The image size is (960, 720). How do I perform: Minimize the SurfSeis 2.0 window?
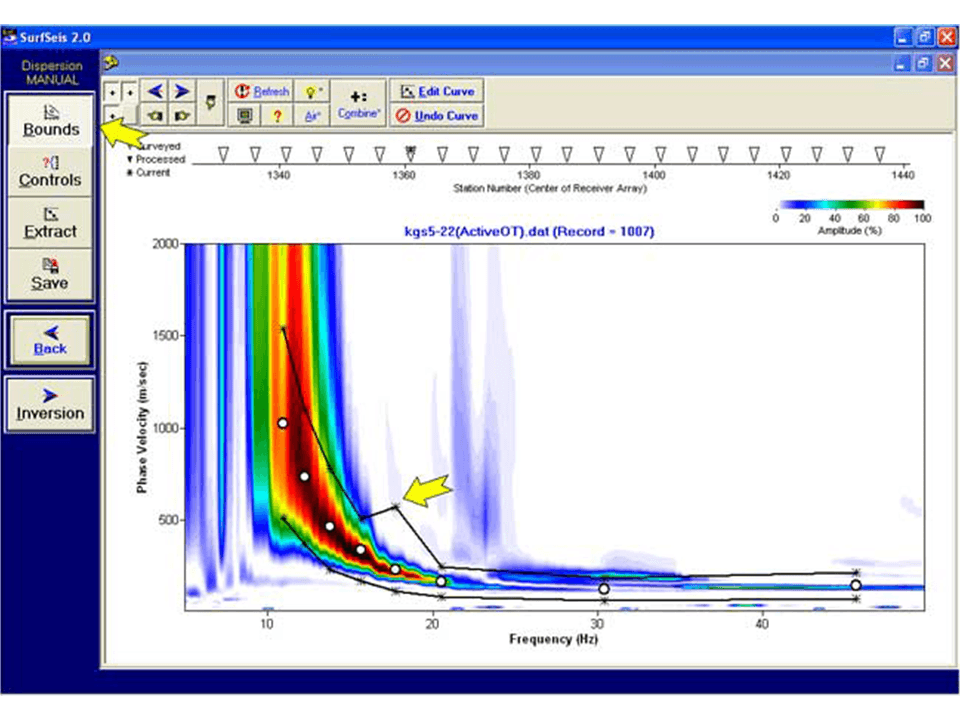click(902, 37)
